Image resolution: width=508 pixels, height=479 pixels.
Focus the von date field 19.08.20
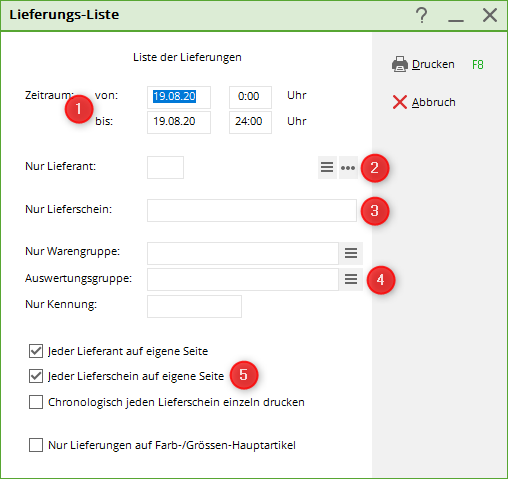pyautogui.click(x=179, y=97)
